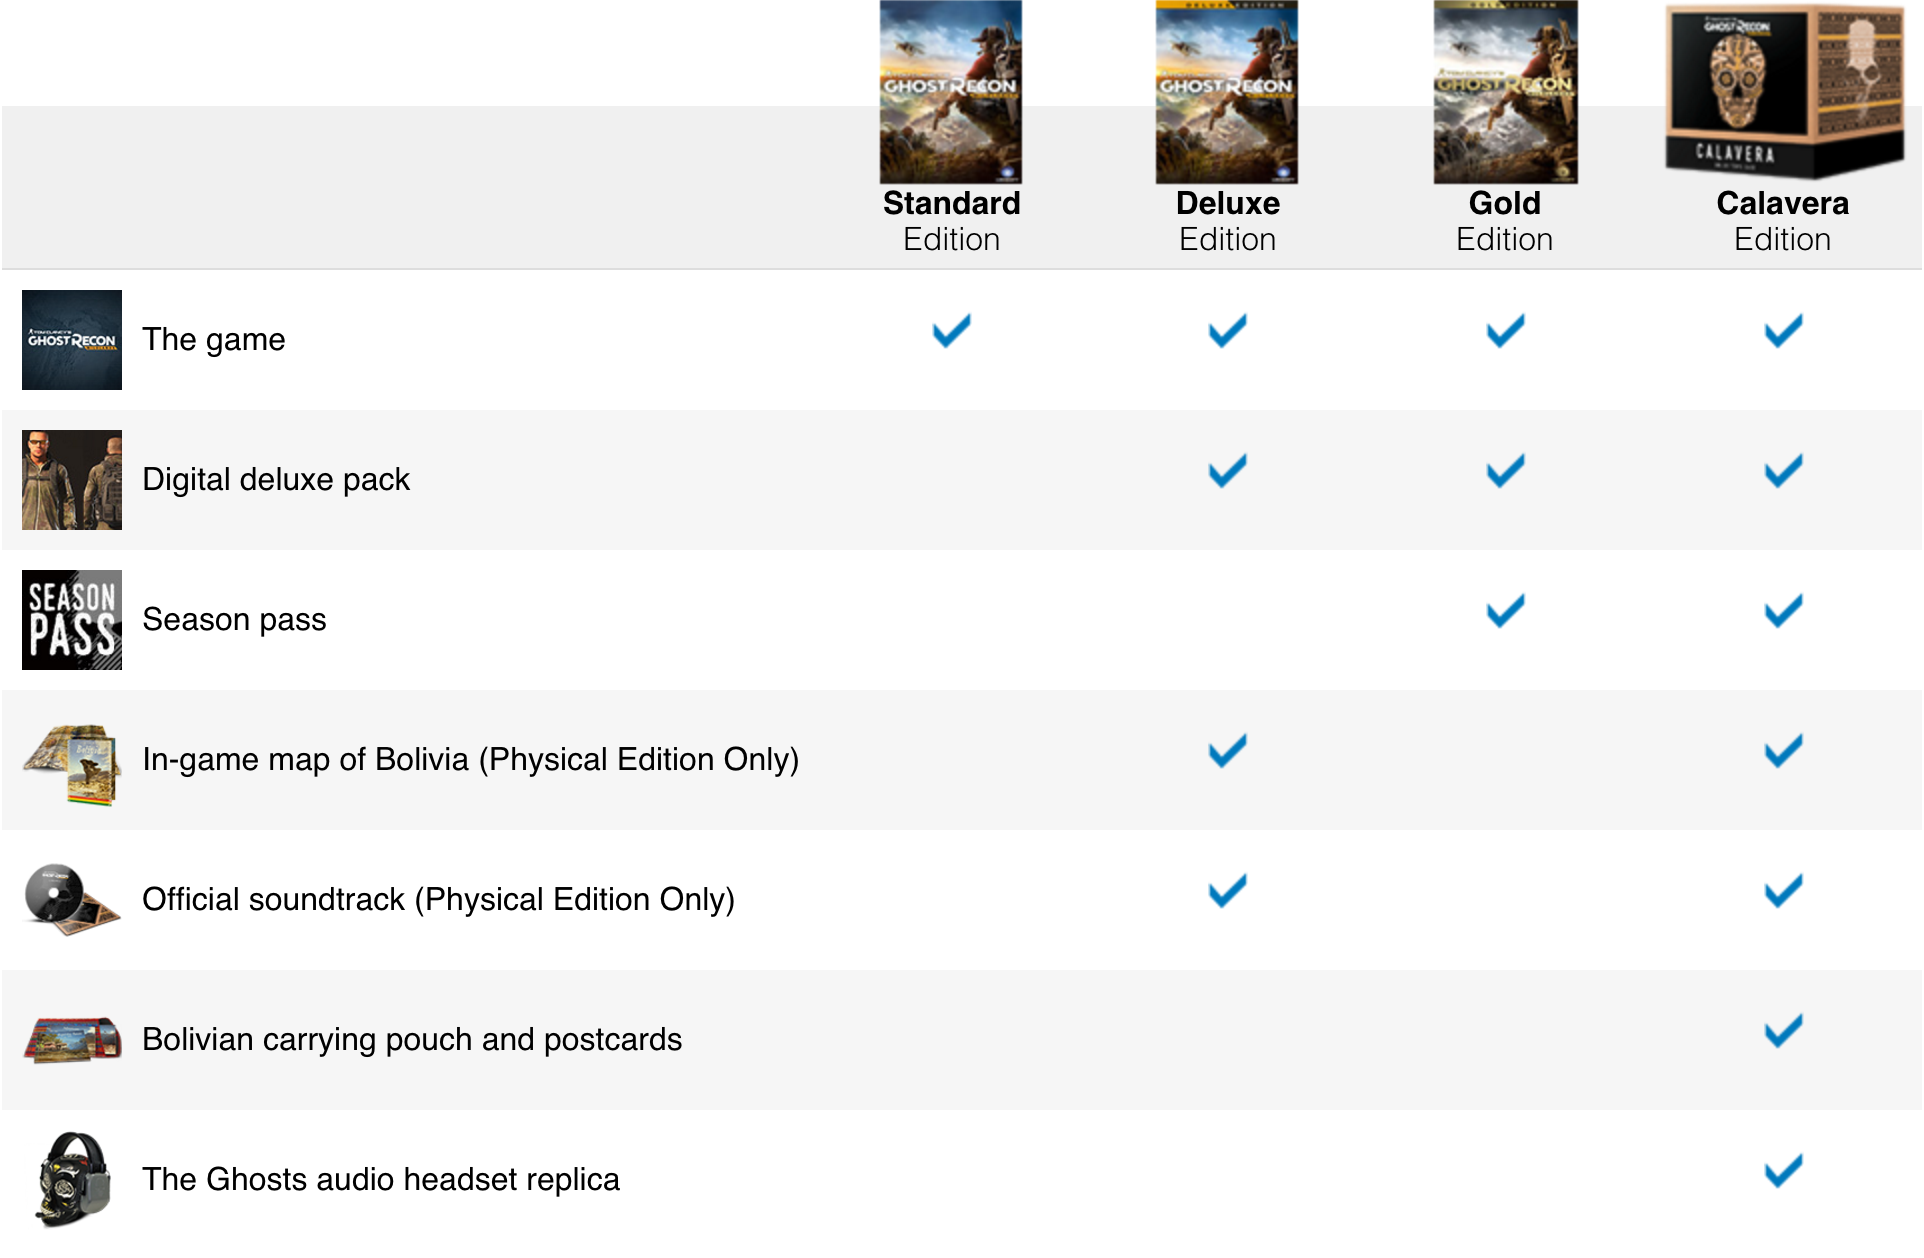Image resolution: width=1924 pixels, height=1258 pixels.
Task: Click the Digital deluxe pack soldiers icon
Action: pos(72,480)
